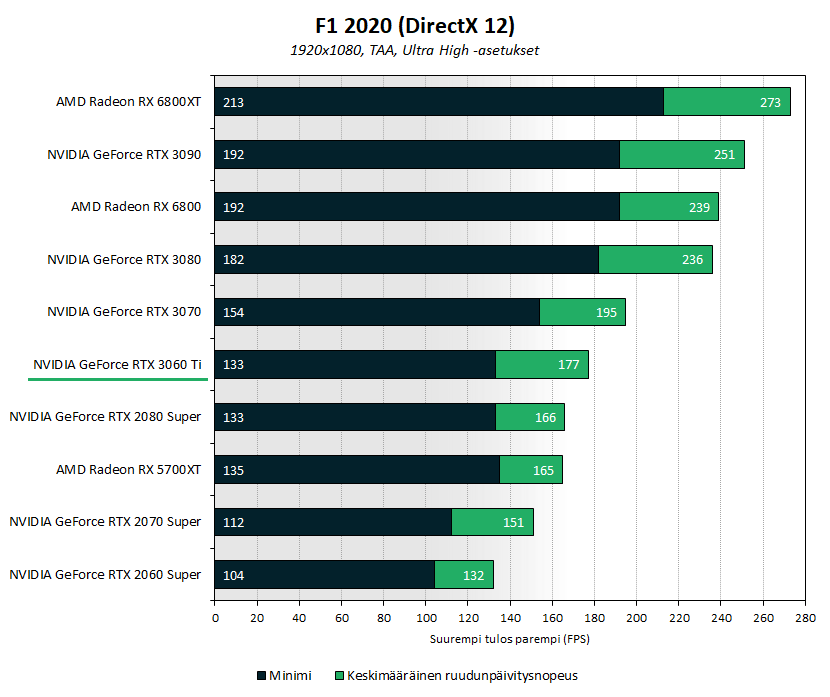Click the RTX 2070 Super 151 average segment
The width and height of the screenshot is (830, 697).
493,522
